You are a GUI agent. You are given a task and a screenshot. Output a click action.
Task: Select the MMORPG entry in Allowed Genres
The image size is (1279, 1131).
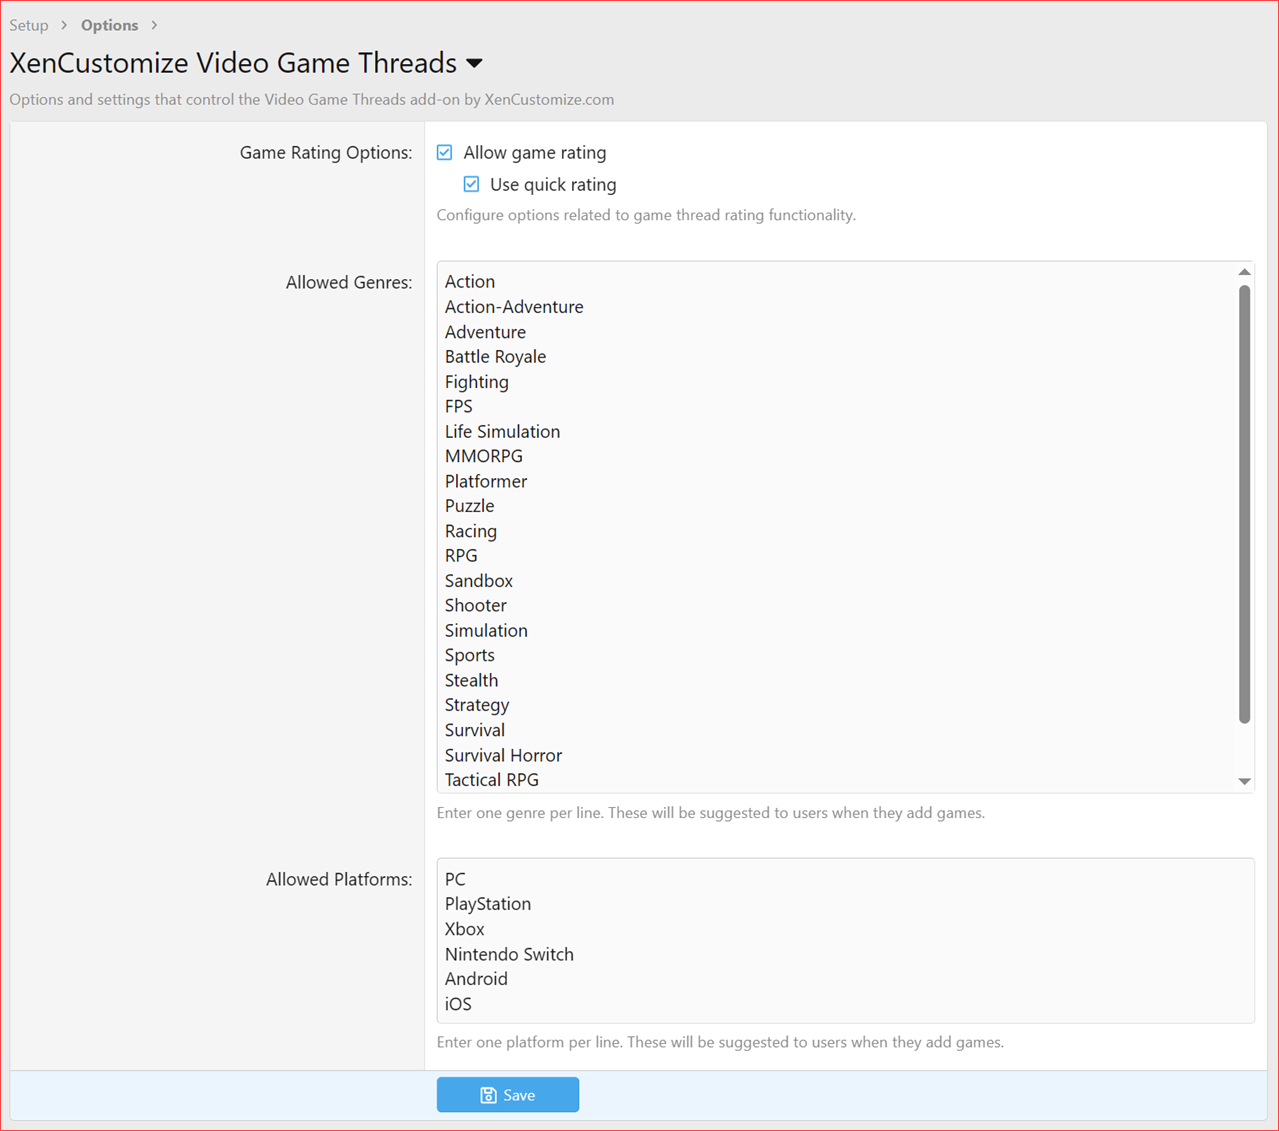tap(483, 455)
